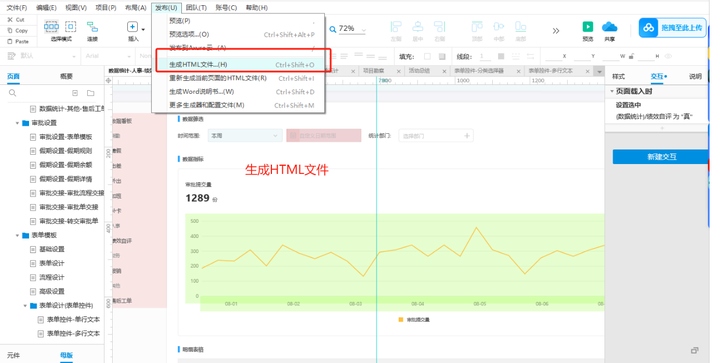Click the 选择部门 department input on canvas
This screenshot has width=720, height=363.
pos(436,136)
